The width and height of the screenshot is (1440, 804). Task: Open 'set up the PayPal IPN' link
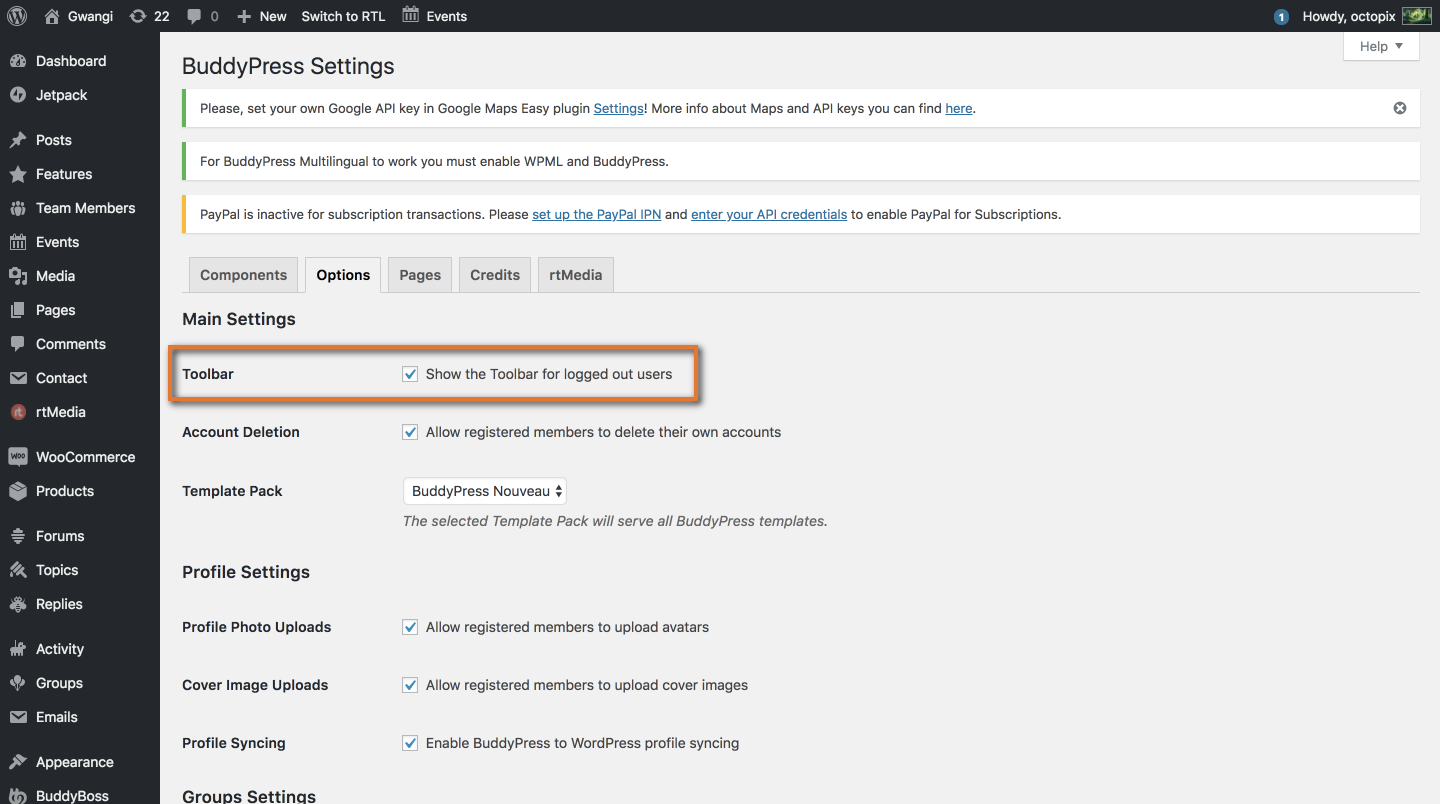tap(597, 214)
